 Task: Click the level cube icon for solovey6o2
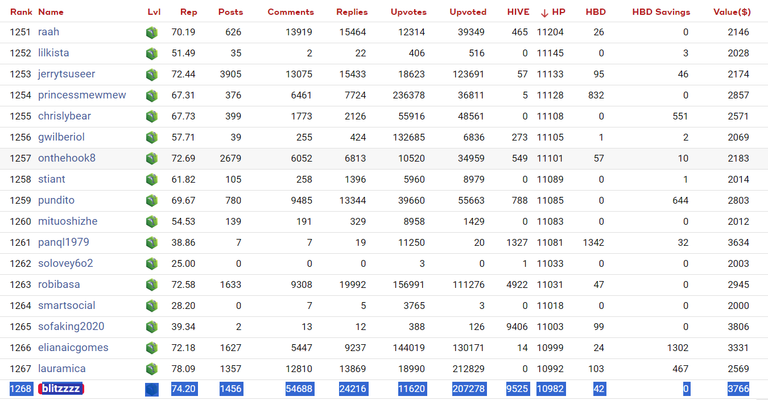(x=152, y=264)
